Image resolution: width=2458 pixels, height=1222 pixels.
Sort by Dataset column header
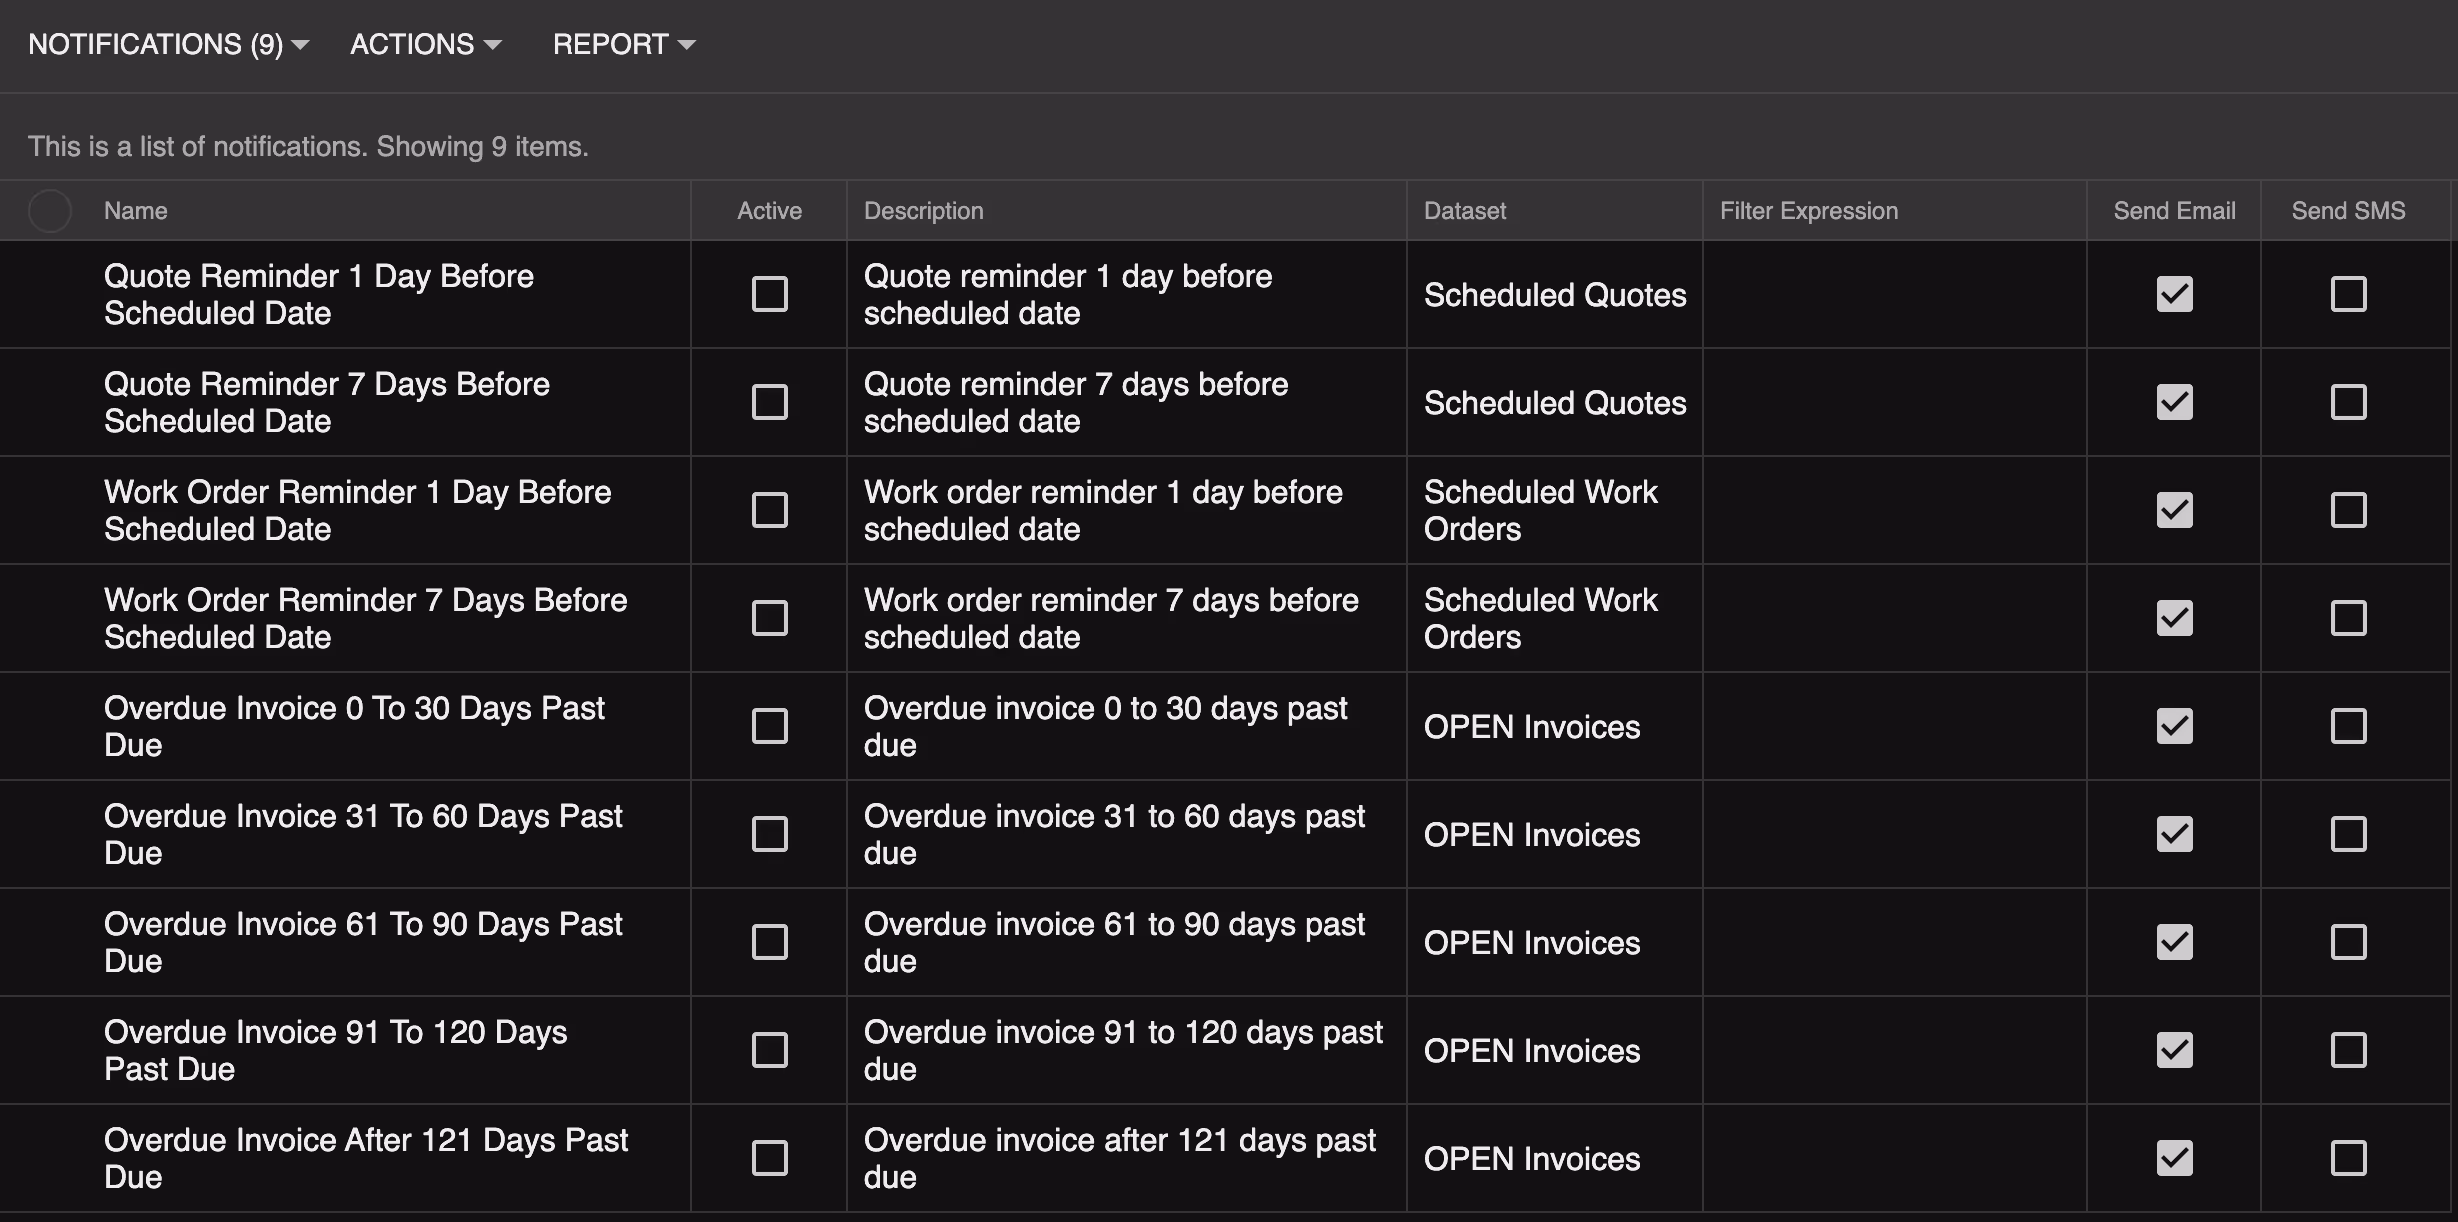pos(1464,211)
